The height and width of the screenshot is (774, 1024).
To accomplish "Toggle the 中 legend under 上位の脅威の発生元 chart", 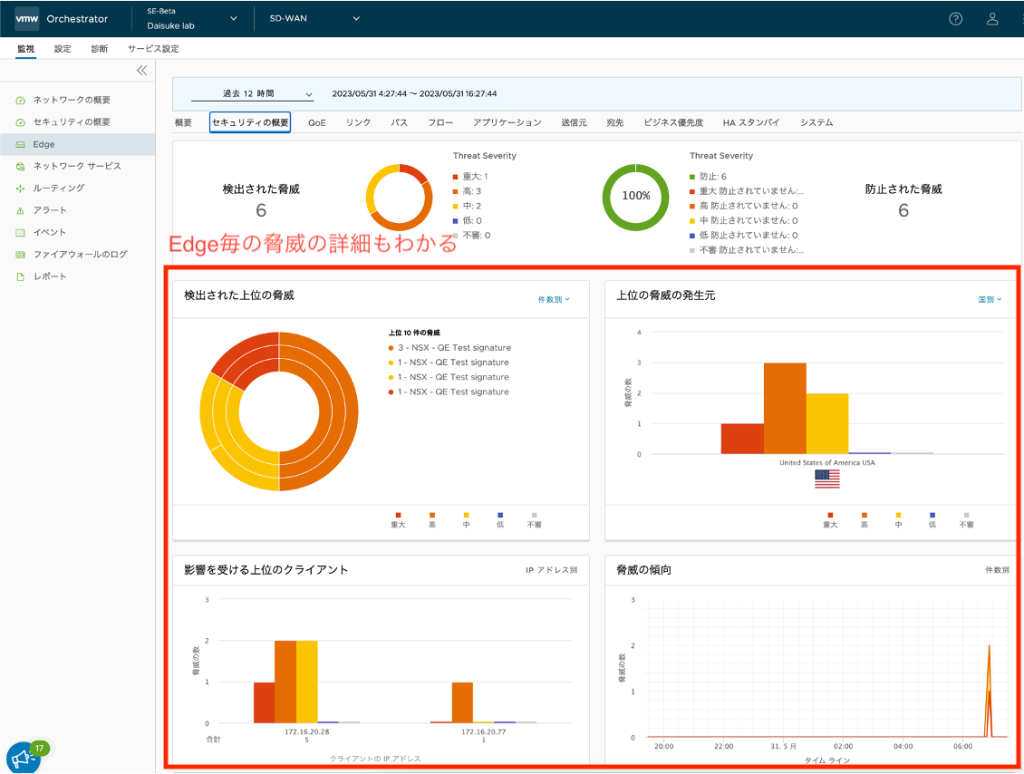I will click(898, 518).
